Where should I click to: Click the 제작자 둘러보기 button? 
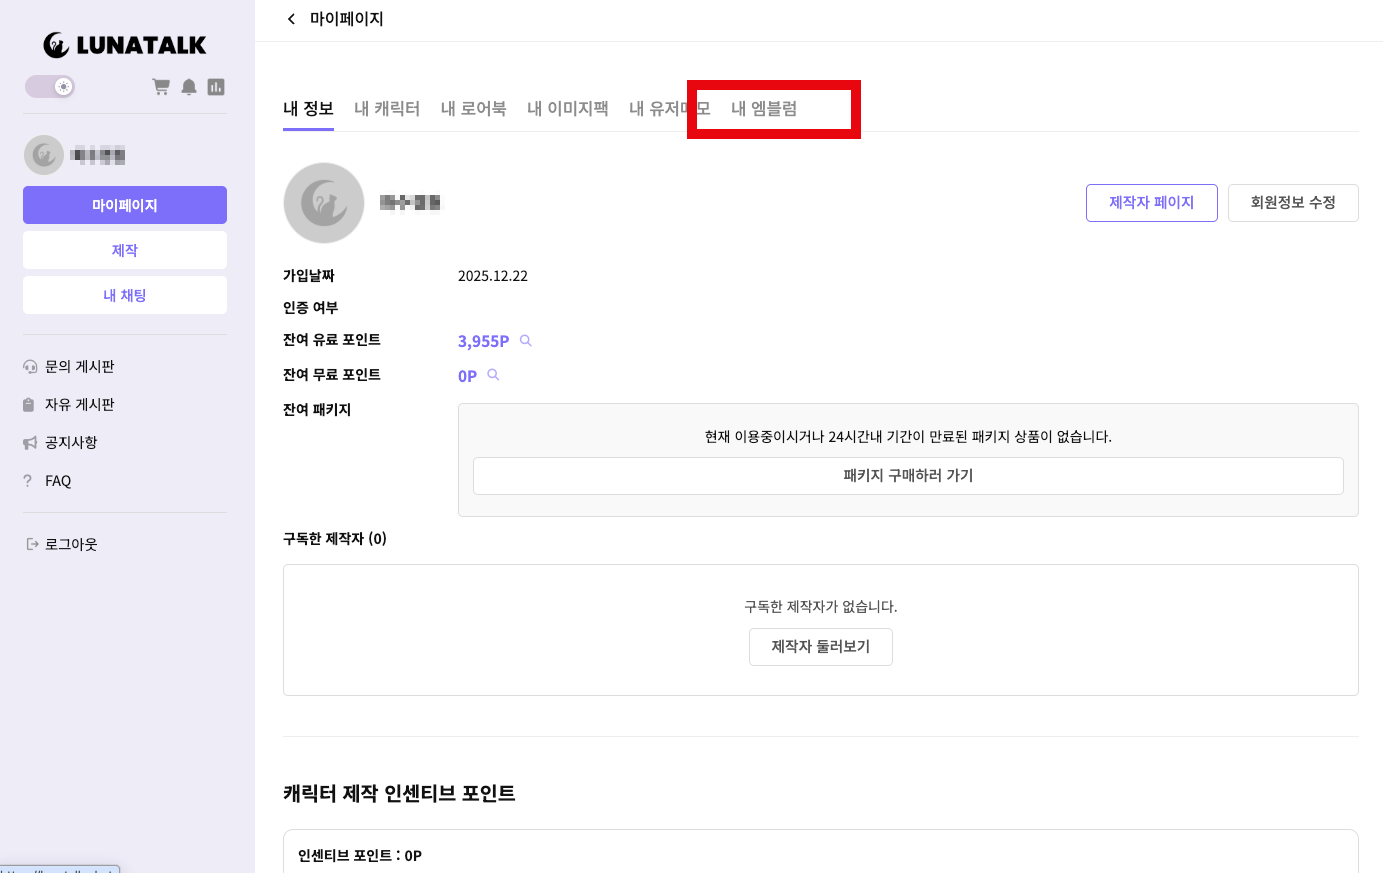820,647
